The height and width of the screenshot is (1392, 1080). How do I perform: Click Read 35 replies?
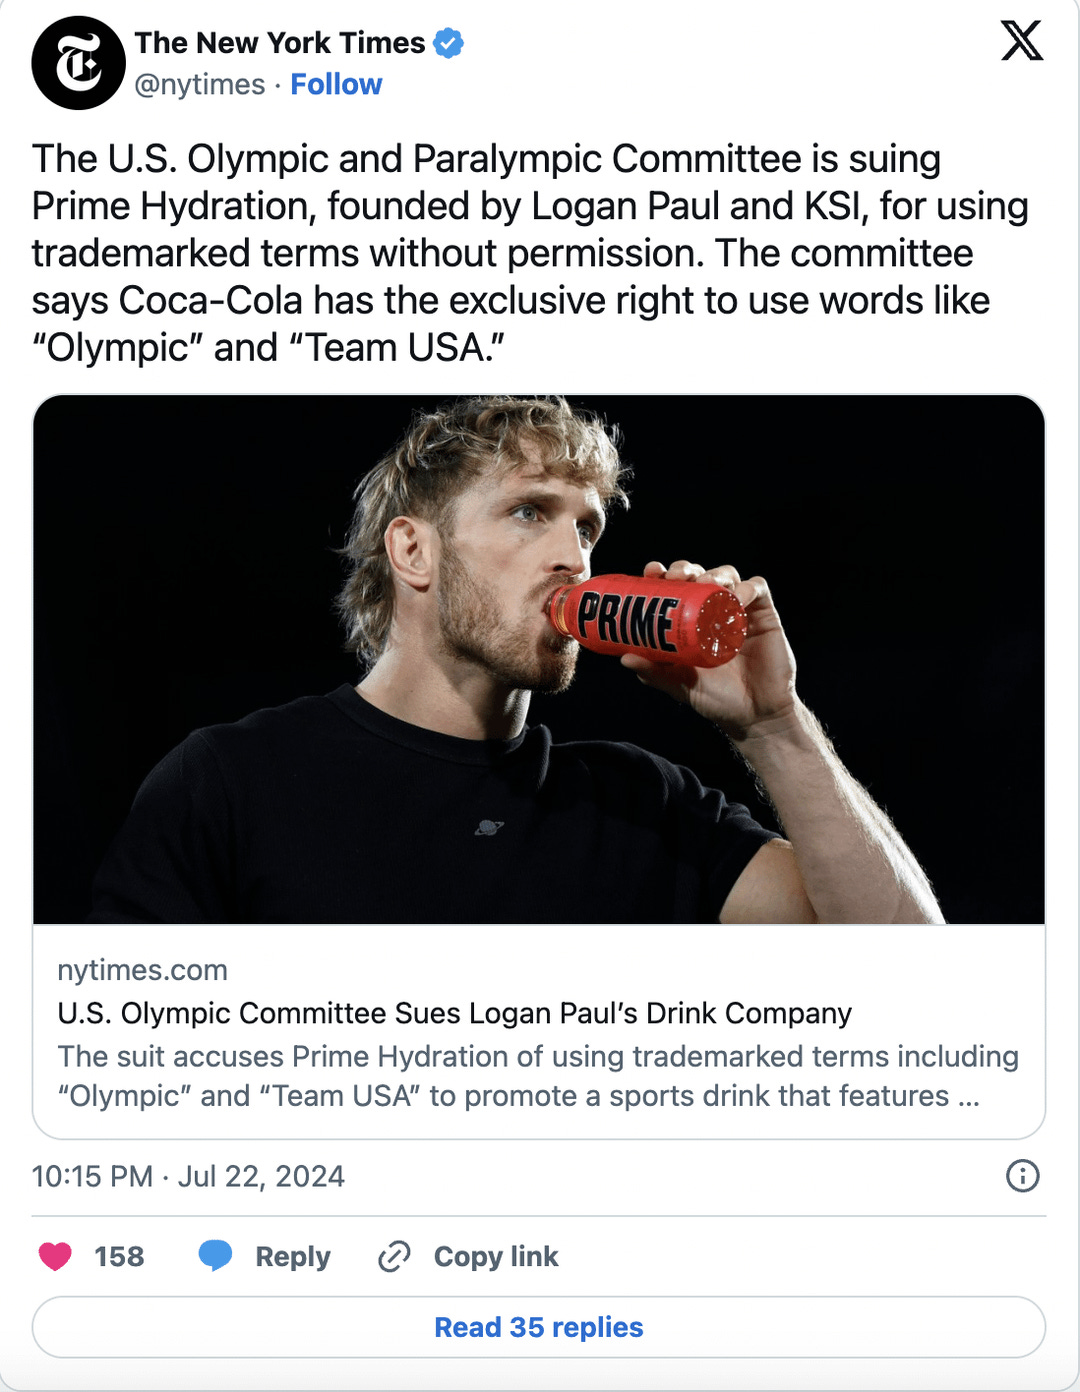click(539, 1327)
